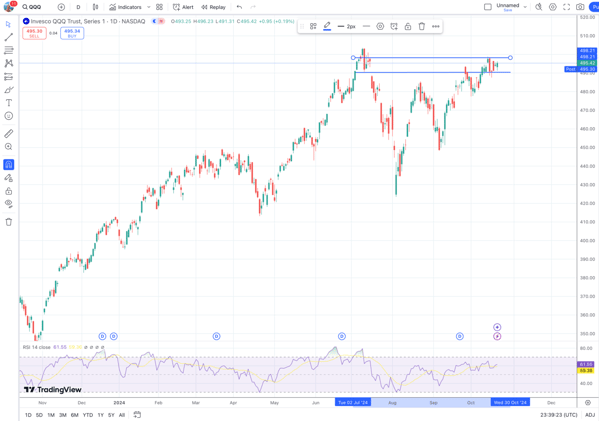Expand the favorite indicators dropdown arrow

pos(149,7)
